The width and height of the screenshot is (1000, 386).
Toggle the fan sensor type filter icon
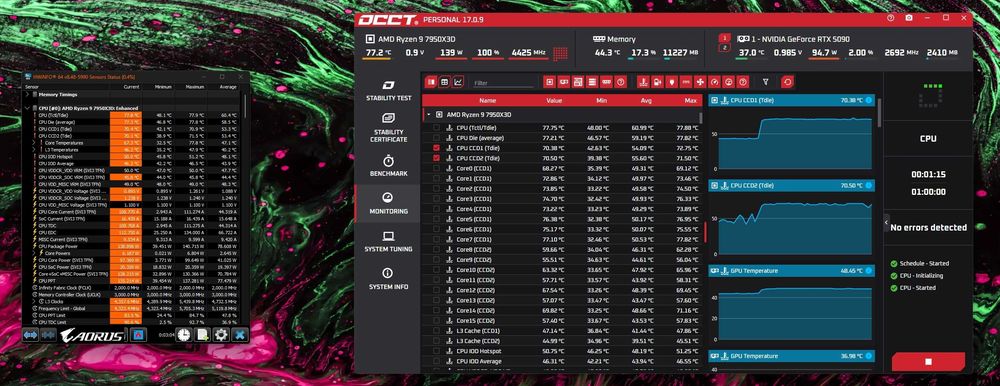point(700,82)
